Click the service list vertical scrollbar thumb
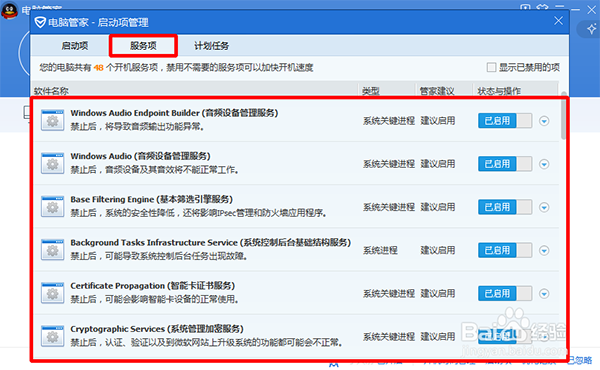 point(563,115)
